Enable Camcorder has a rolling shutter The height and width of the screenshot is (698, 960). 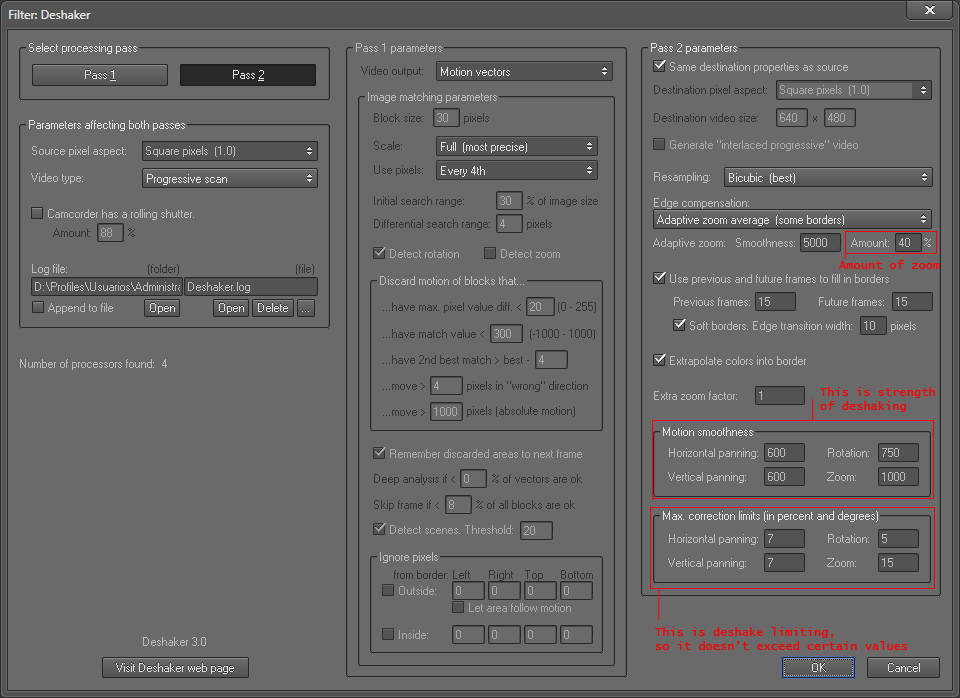(x=37, y=213)
